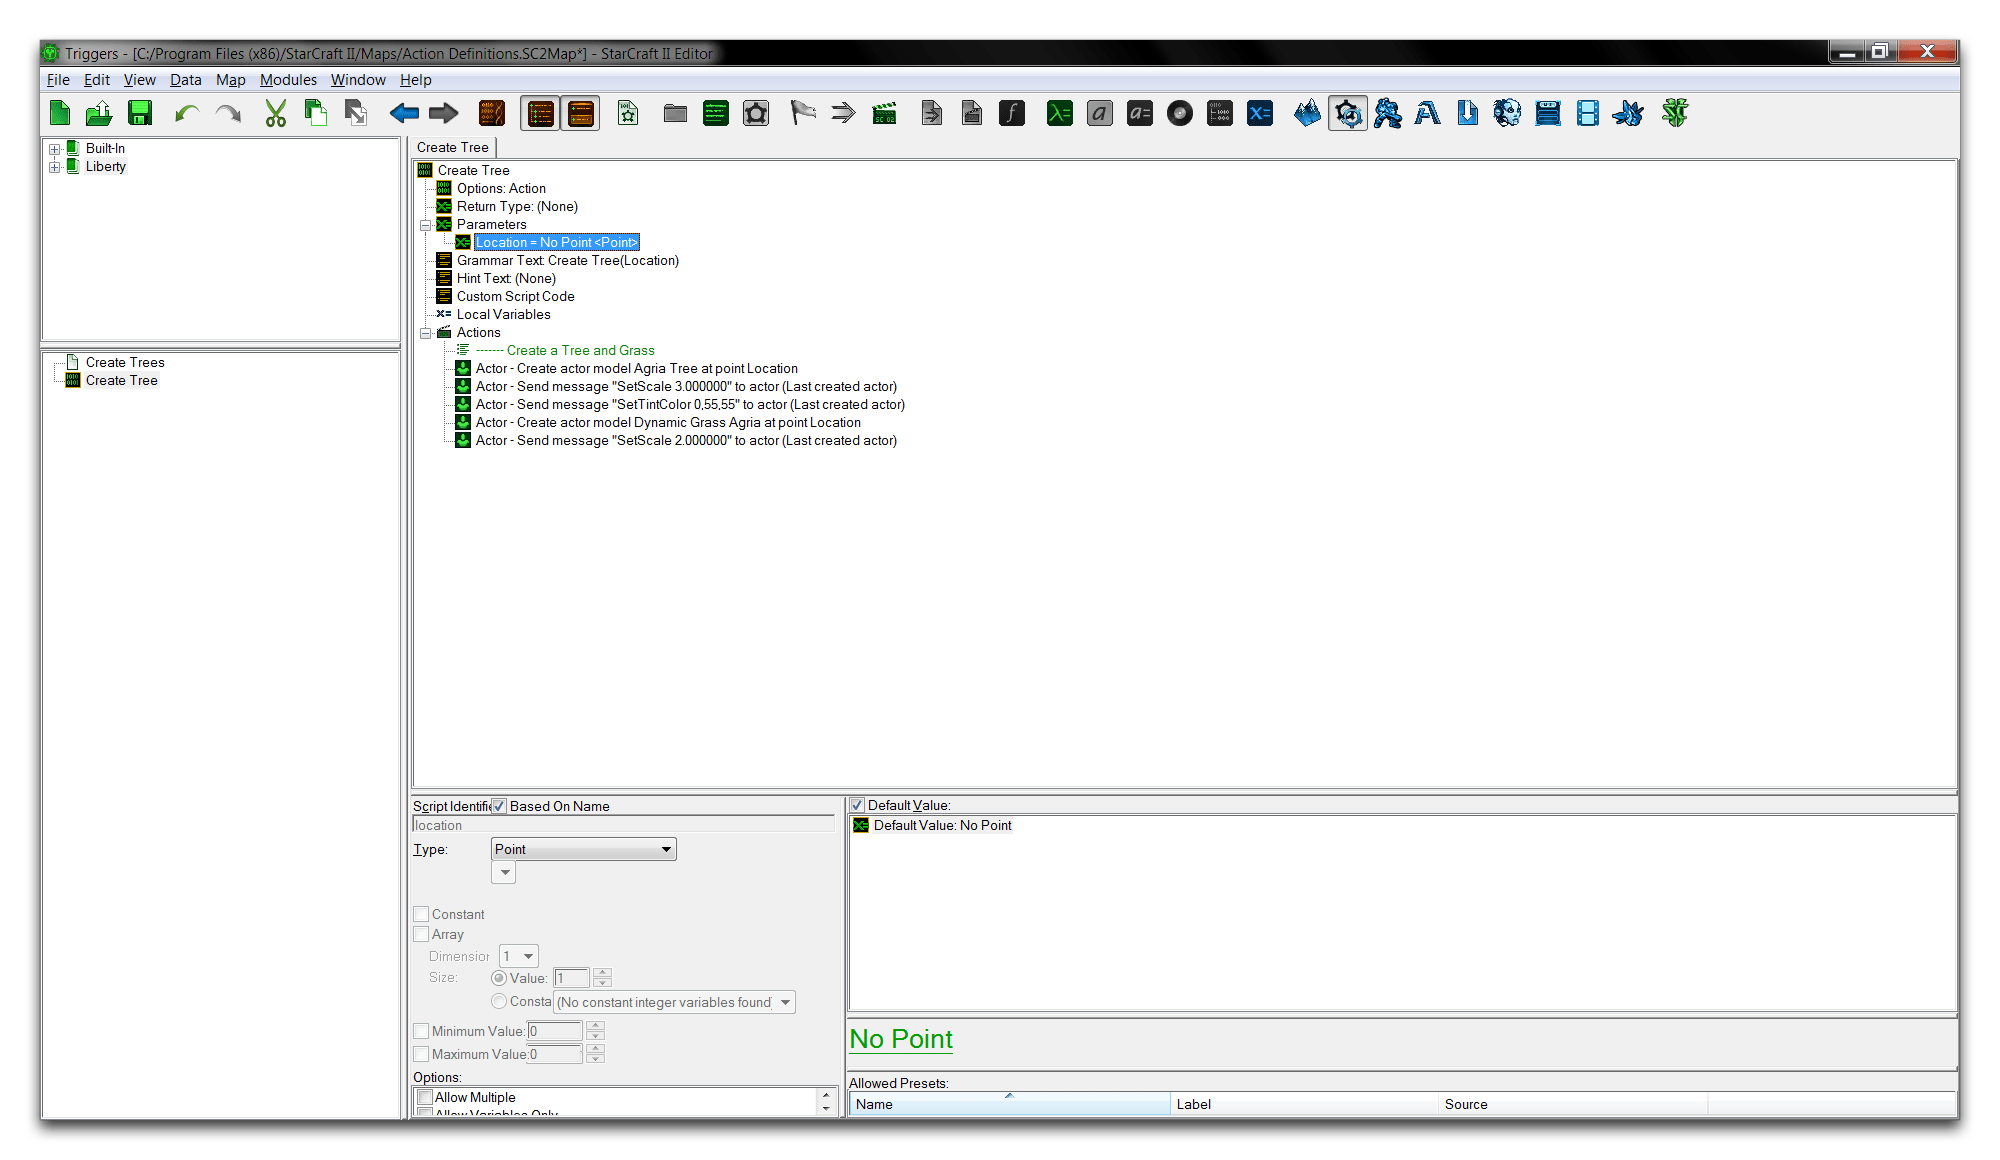Click the green No Point value link
Screen dimensions: 2000x1160
(x=900, y=1039)
